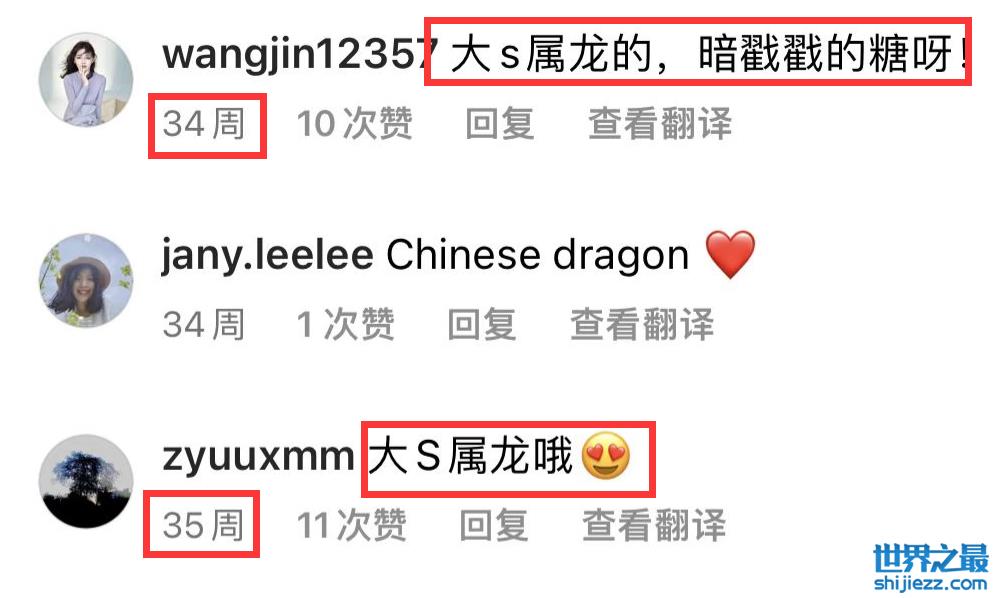Viewport: 998px width, 598px height.
Task: Reply (回复) to jany.leelee's comment
Action: tap(482, 324)
